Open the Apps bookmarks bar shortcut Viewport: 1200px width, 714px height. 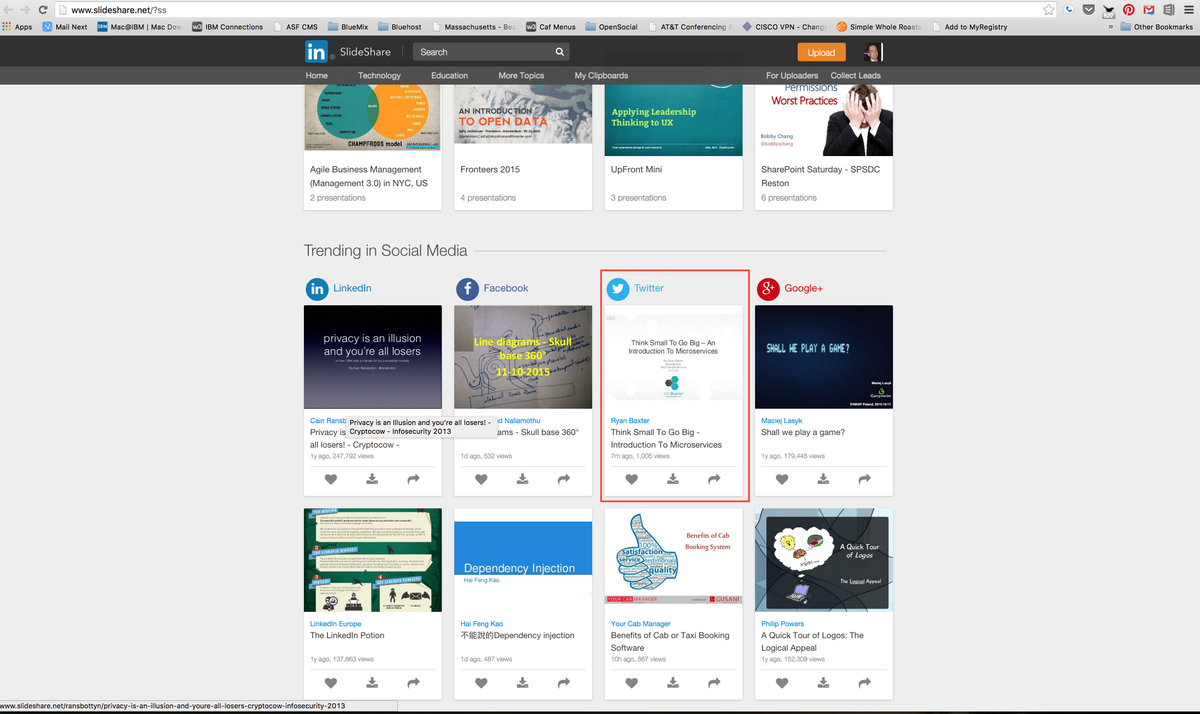tap(18, 27)
